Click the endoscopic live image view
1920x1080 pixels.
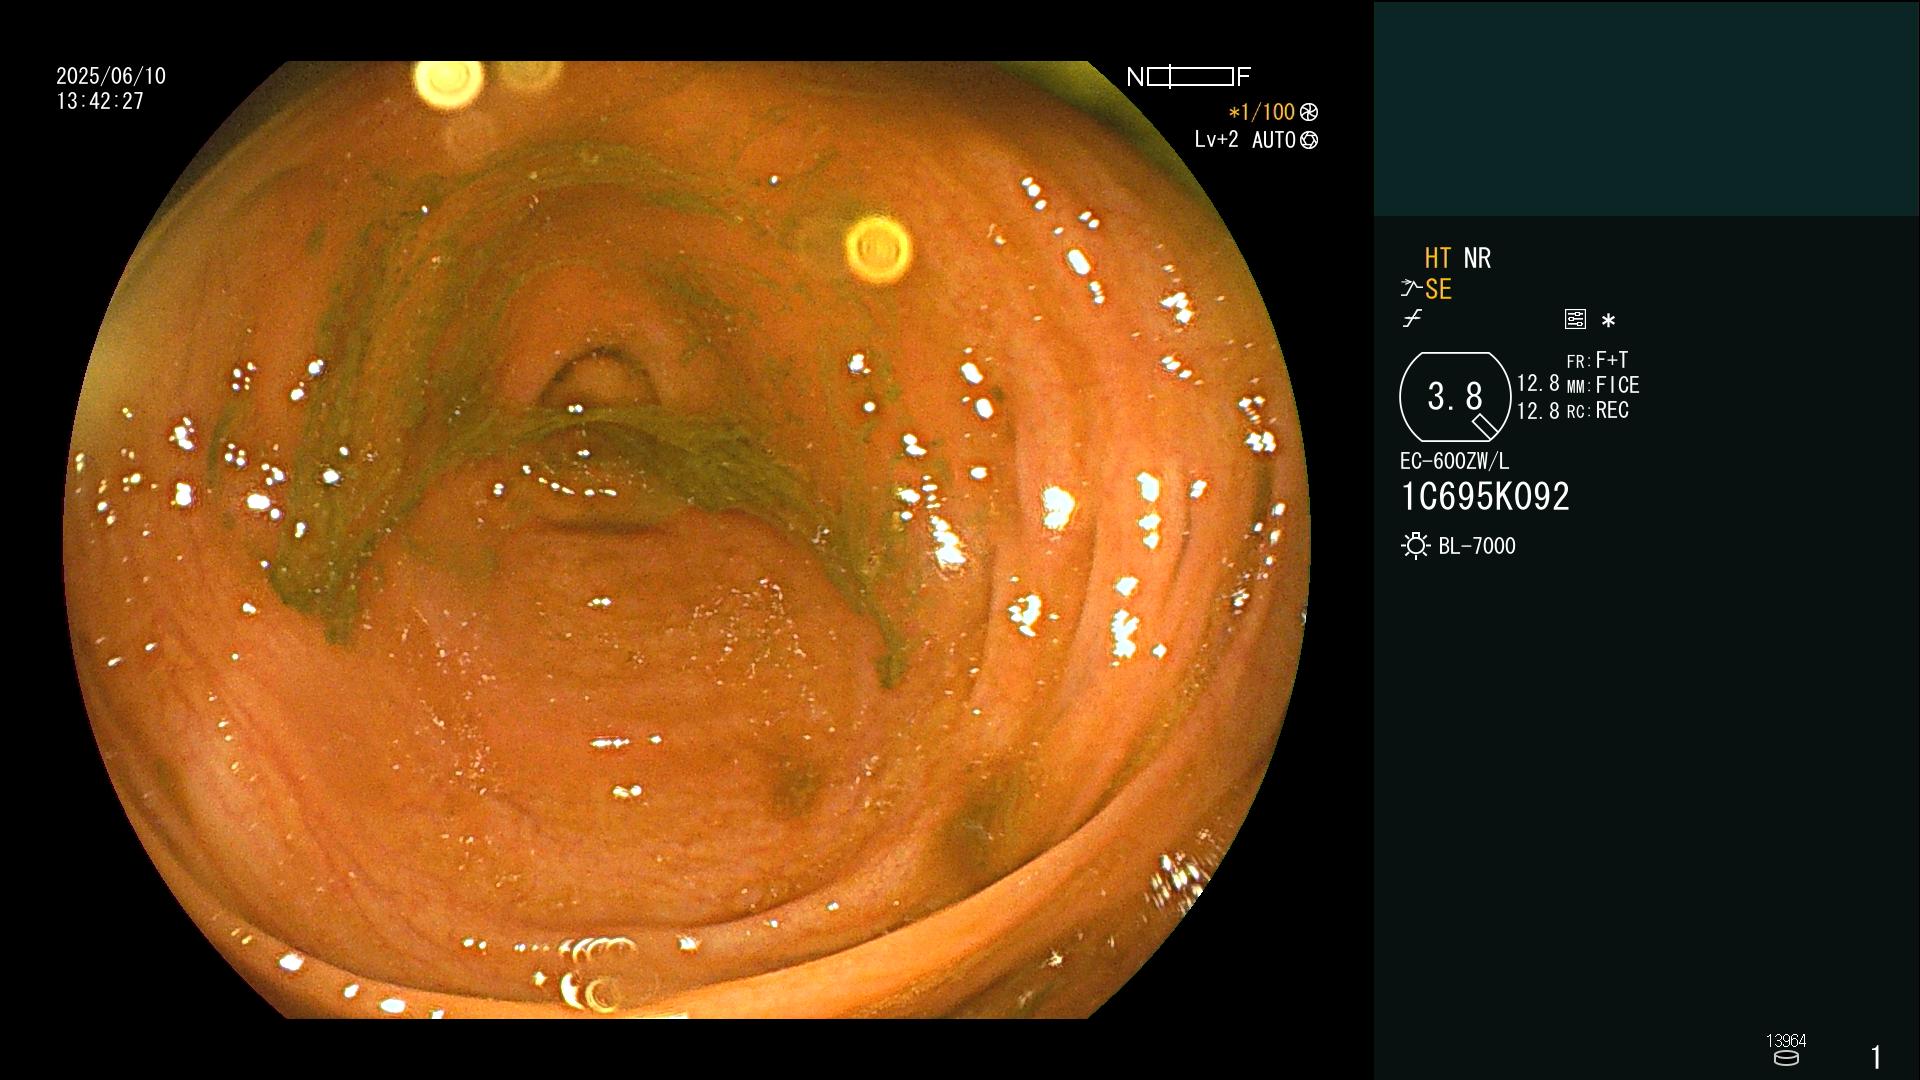(x=687, y=540)
